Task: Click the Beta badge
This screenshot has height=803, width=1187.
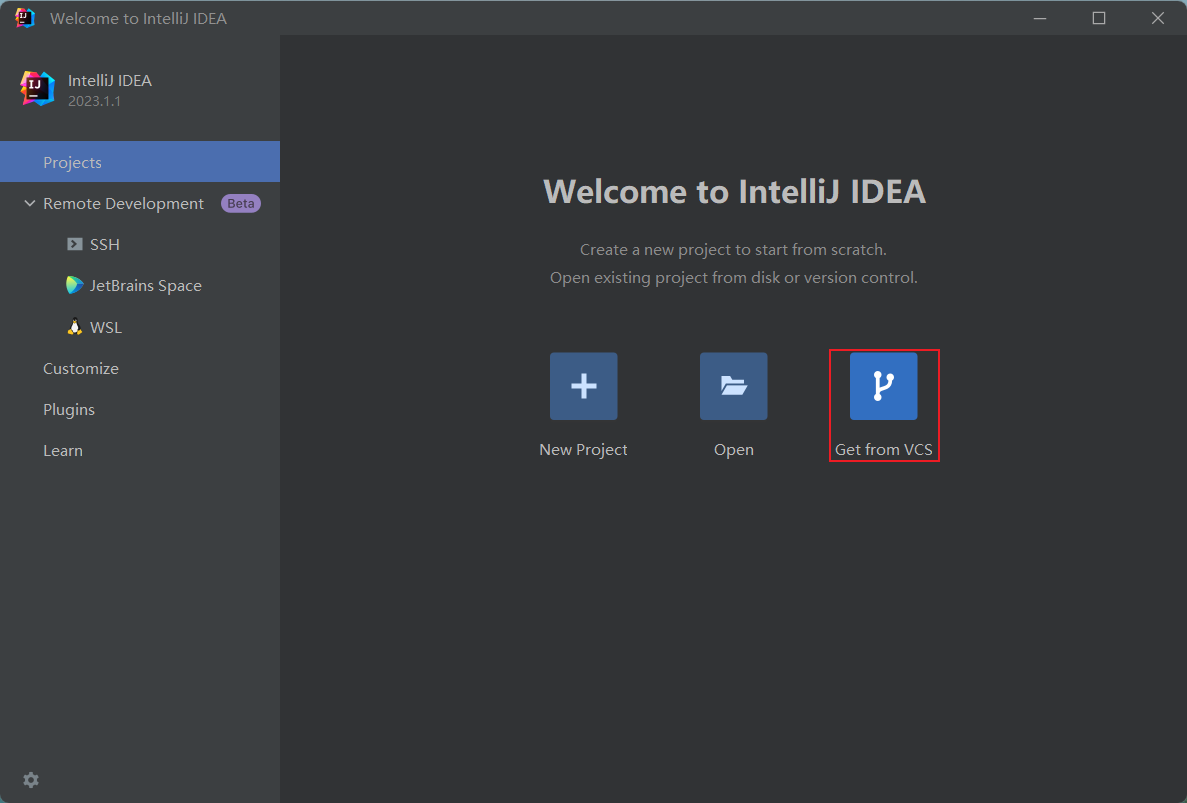Action: [240, 203]
